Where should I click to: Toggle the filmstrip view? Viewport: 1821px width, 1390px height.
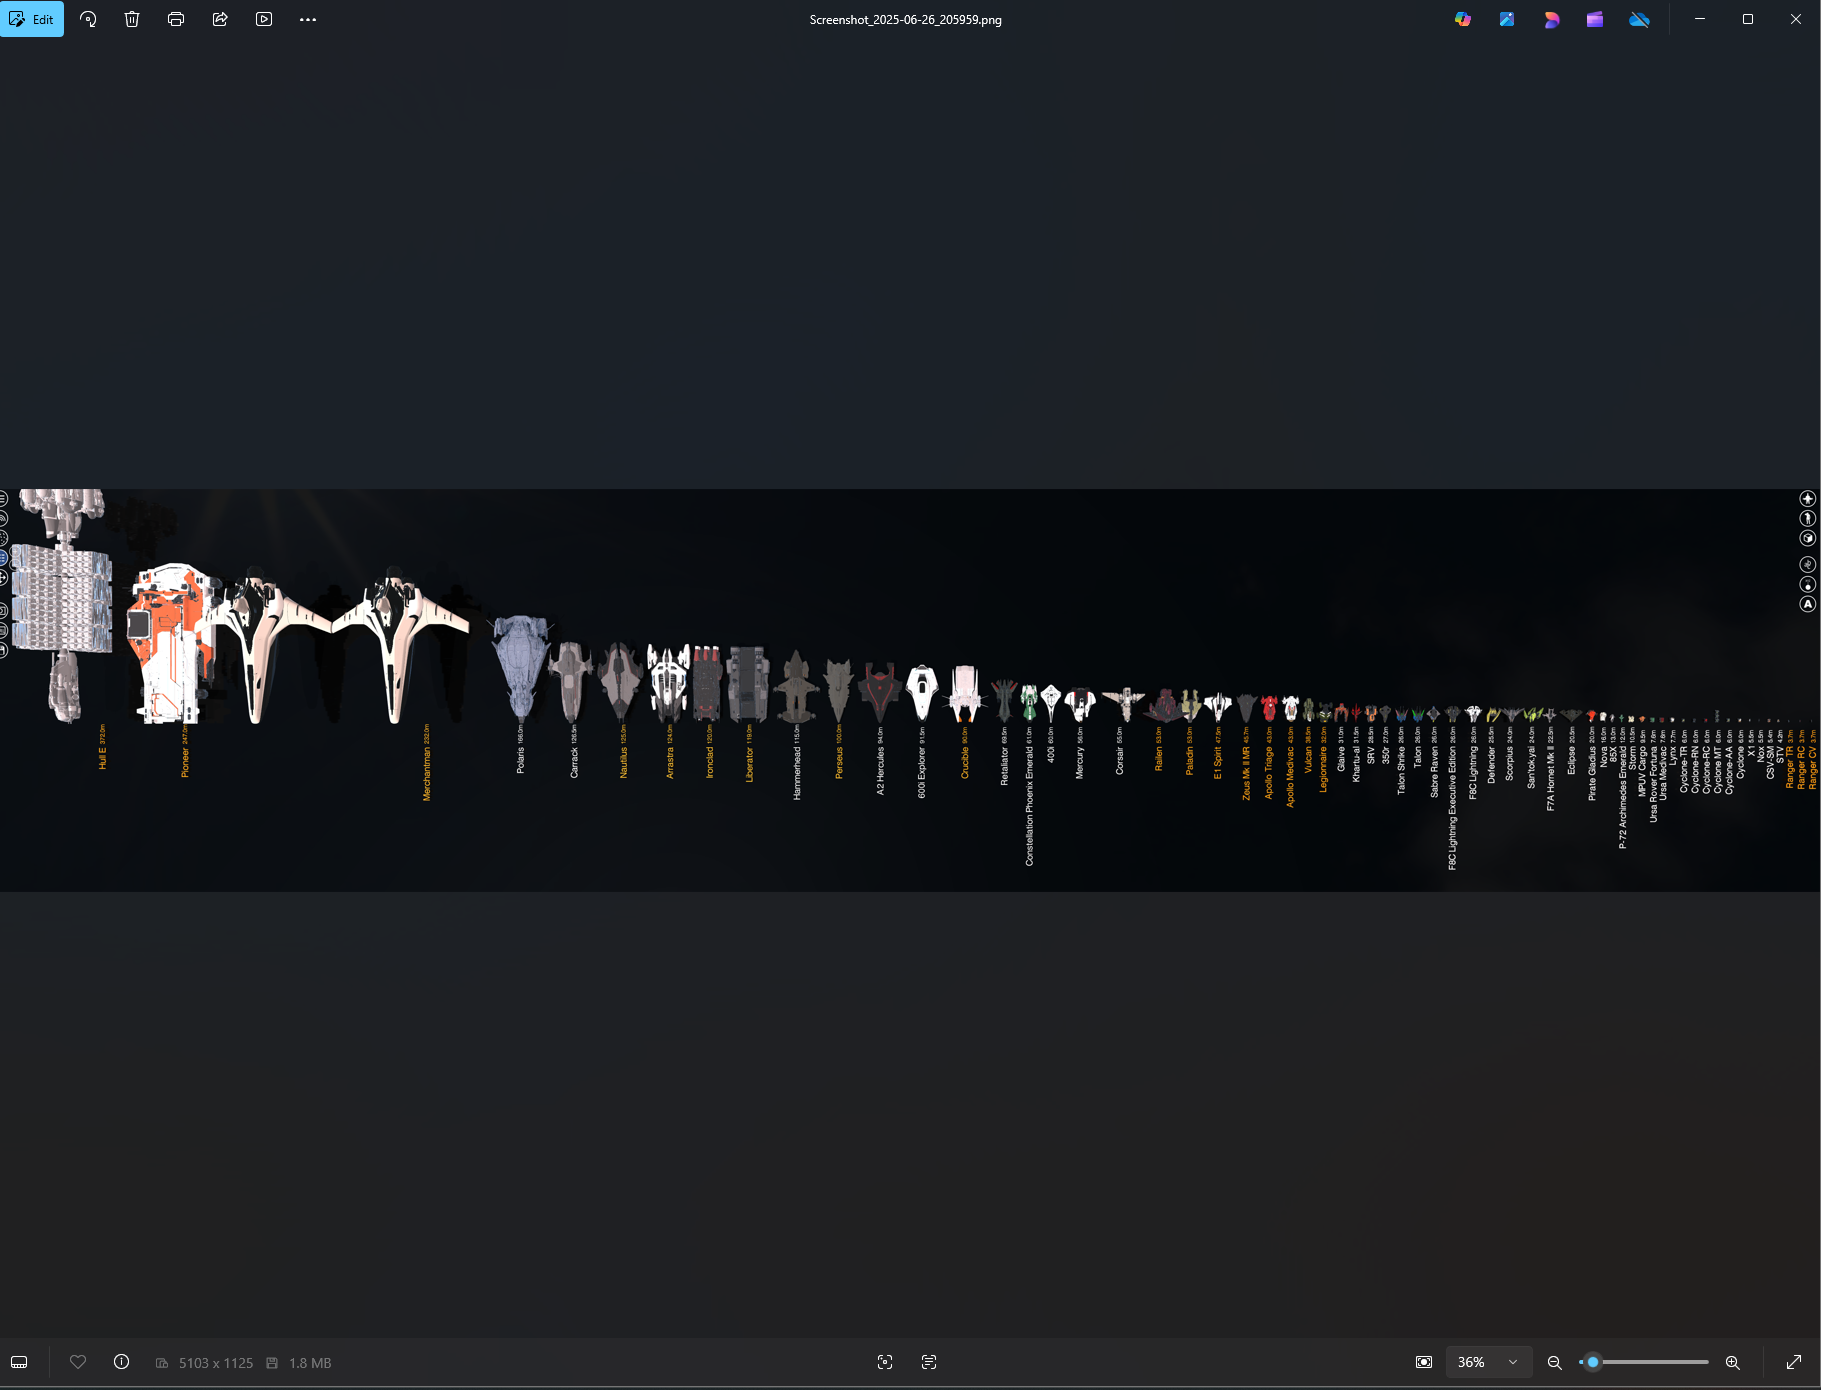pyautogui.click(x=19, y=1362)
